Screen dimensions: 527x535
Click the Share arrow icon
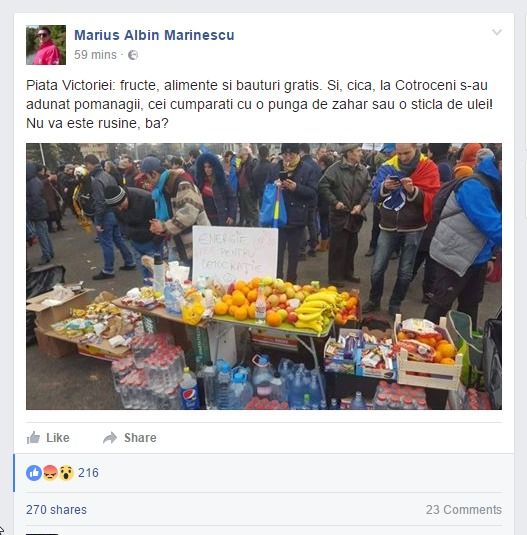110,438
